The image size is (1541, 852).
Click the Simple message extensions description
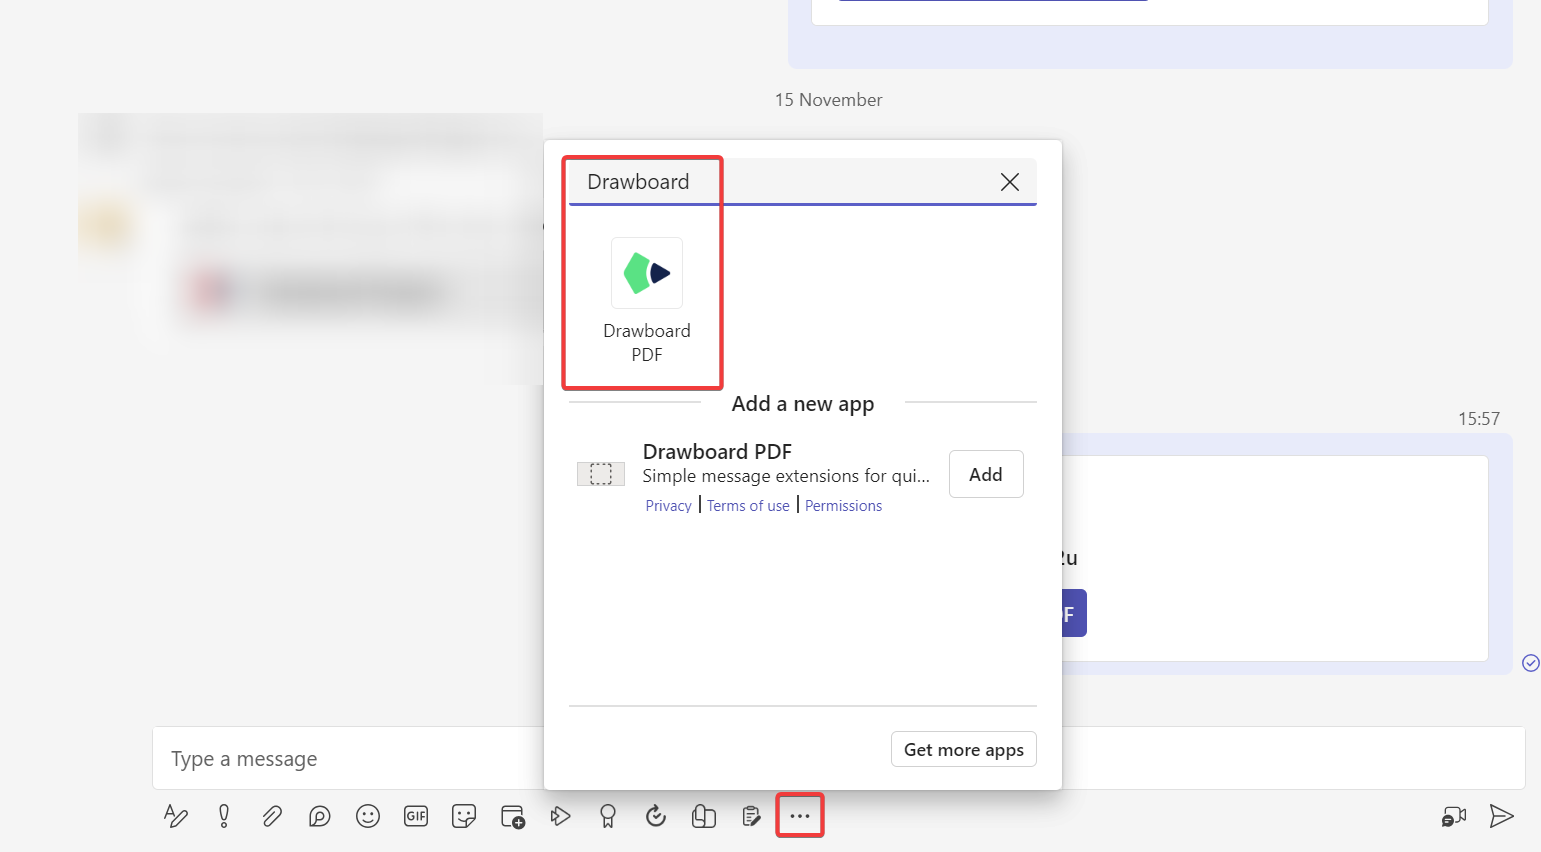pos(786,476)
